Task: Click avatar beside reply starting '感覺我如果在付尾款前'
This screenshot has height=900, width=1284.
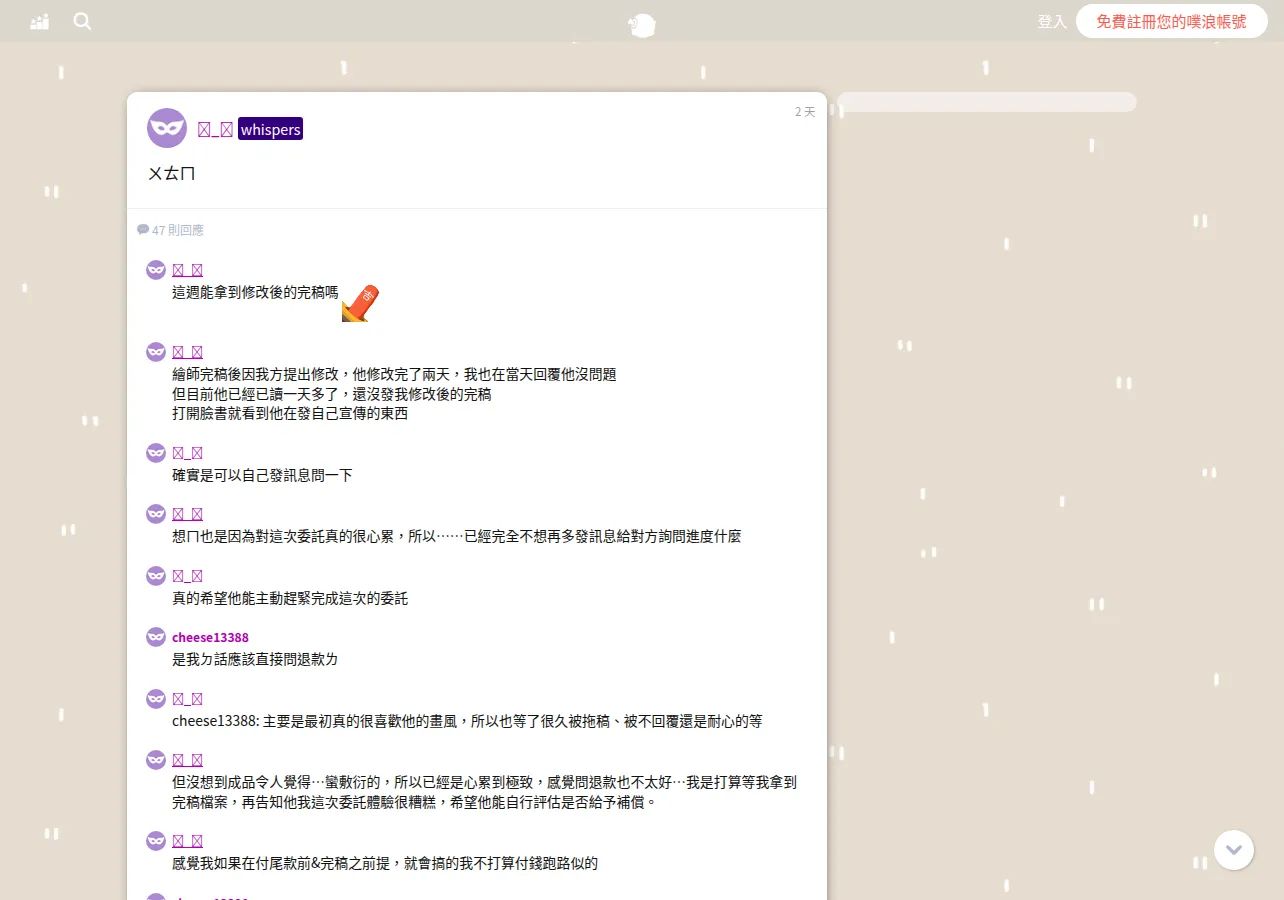Action: [156, 841]
